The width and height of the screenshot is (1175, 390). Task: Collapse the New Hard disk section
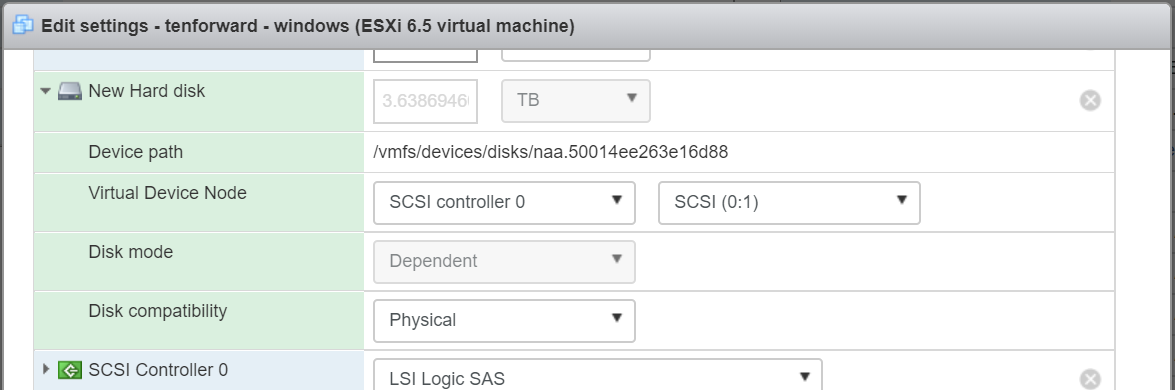[x=46, y=92]
